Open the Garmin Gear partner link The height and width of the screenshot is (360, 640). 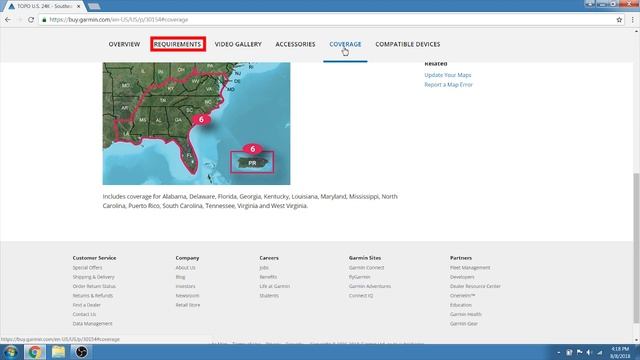pyautogui.click(x=464, y=324)
